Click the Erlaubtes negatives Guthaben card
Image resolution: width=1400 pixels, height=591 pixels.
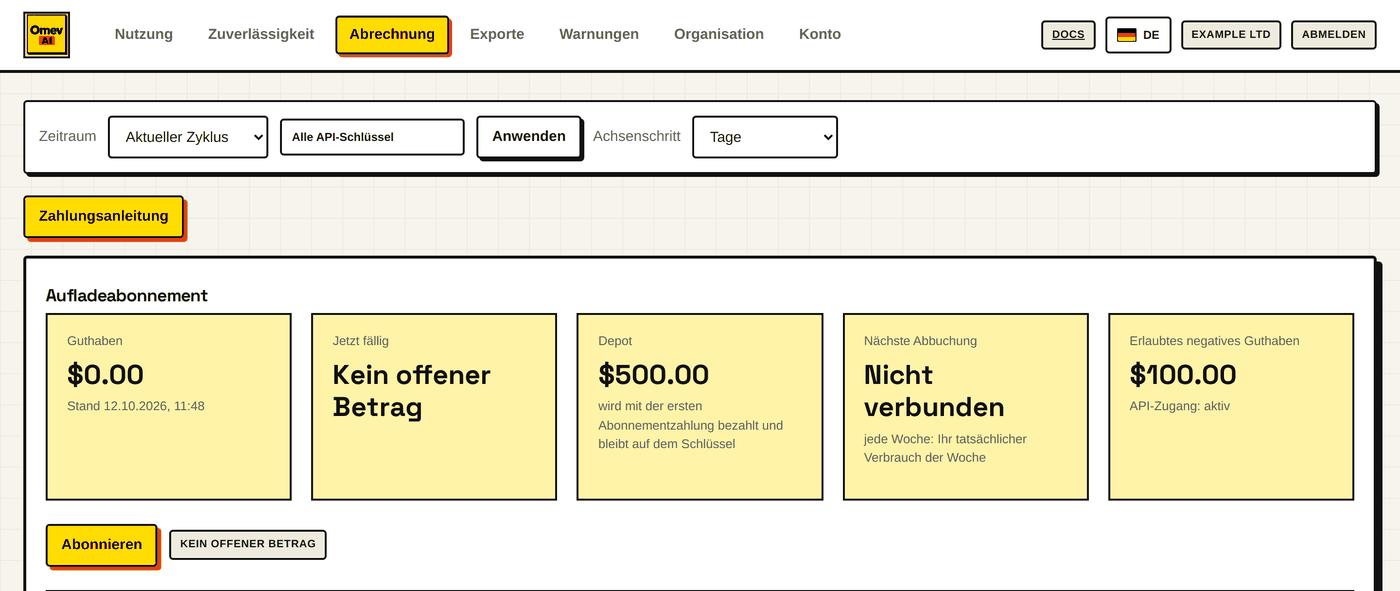pyautogui.click(x=1231, y=407)
